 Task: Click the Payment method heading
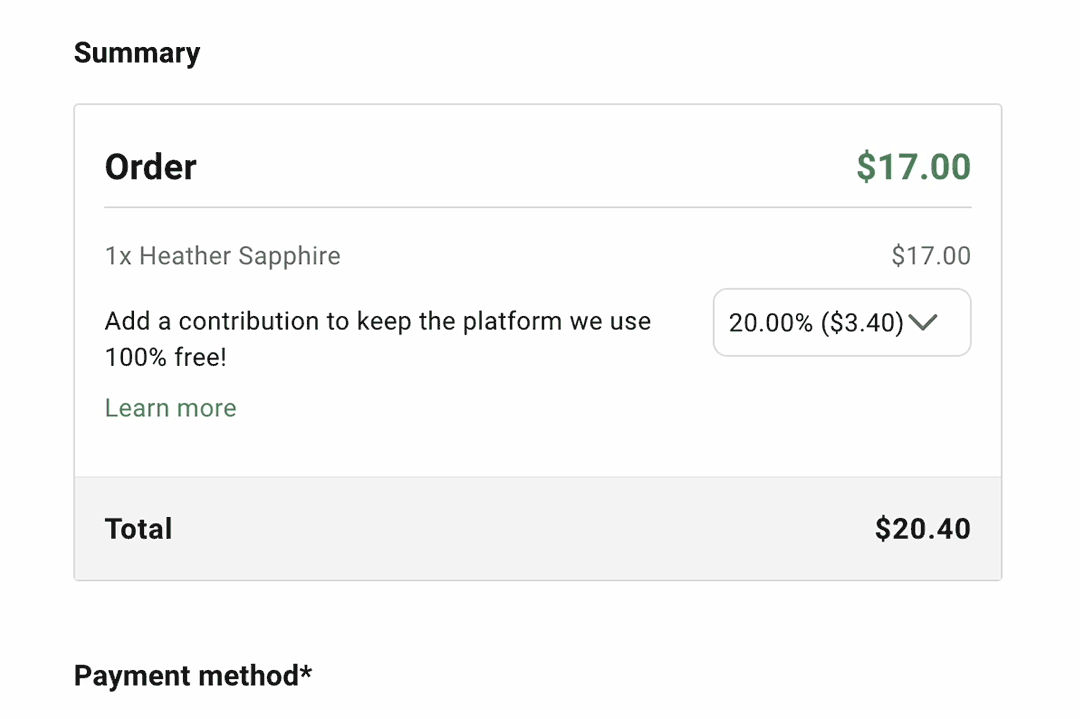tap(186, 676)
